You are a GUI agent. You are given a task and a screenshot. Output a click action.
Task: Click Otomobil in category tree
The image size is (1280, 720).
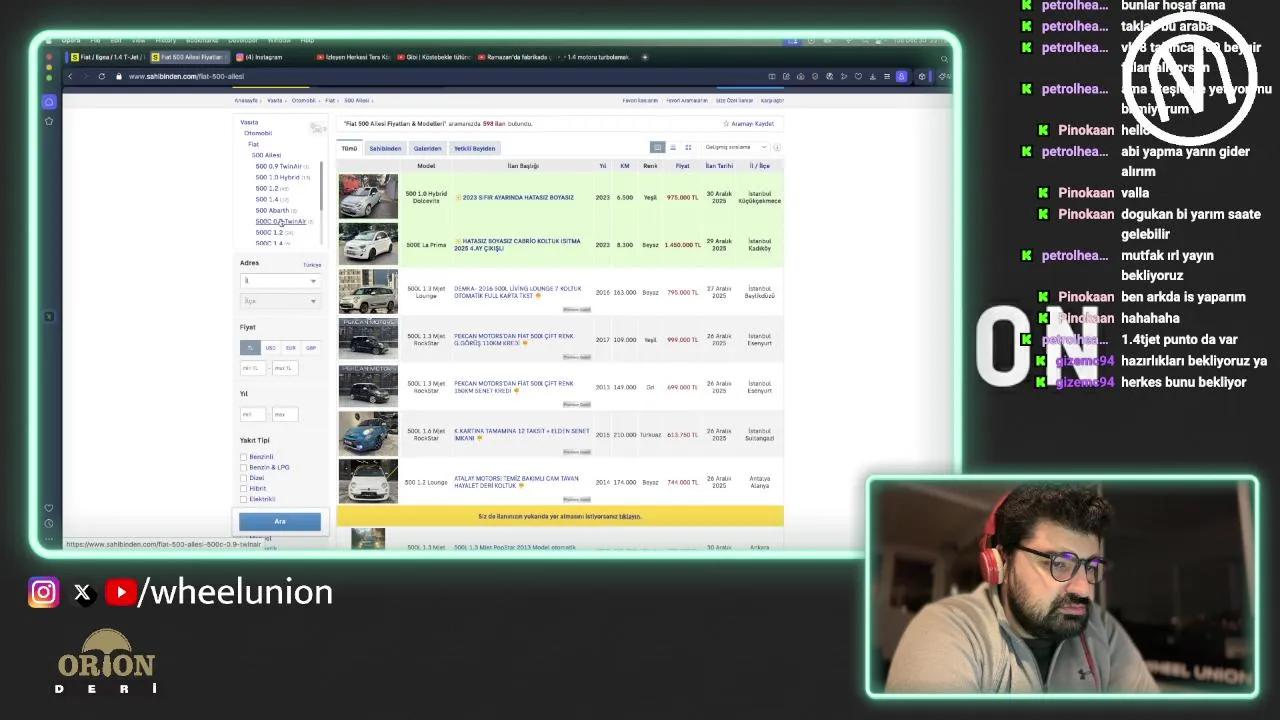(258, 133)
